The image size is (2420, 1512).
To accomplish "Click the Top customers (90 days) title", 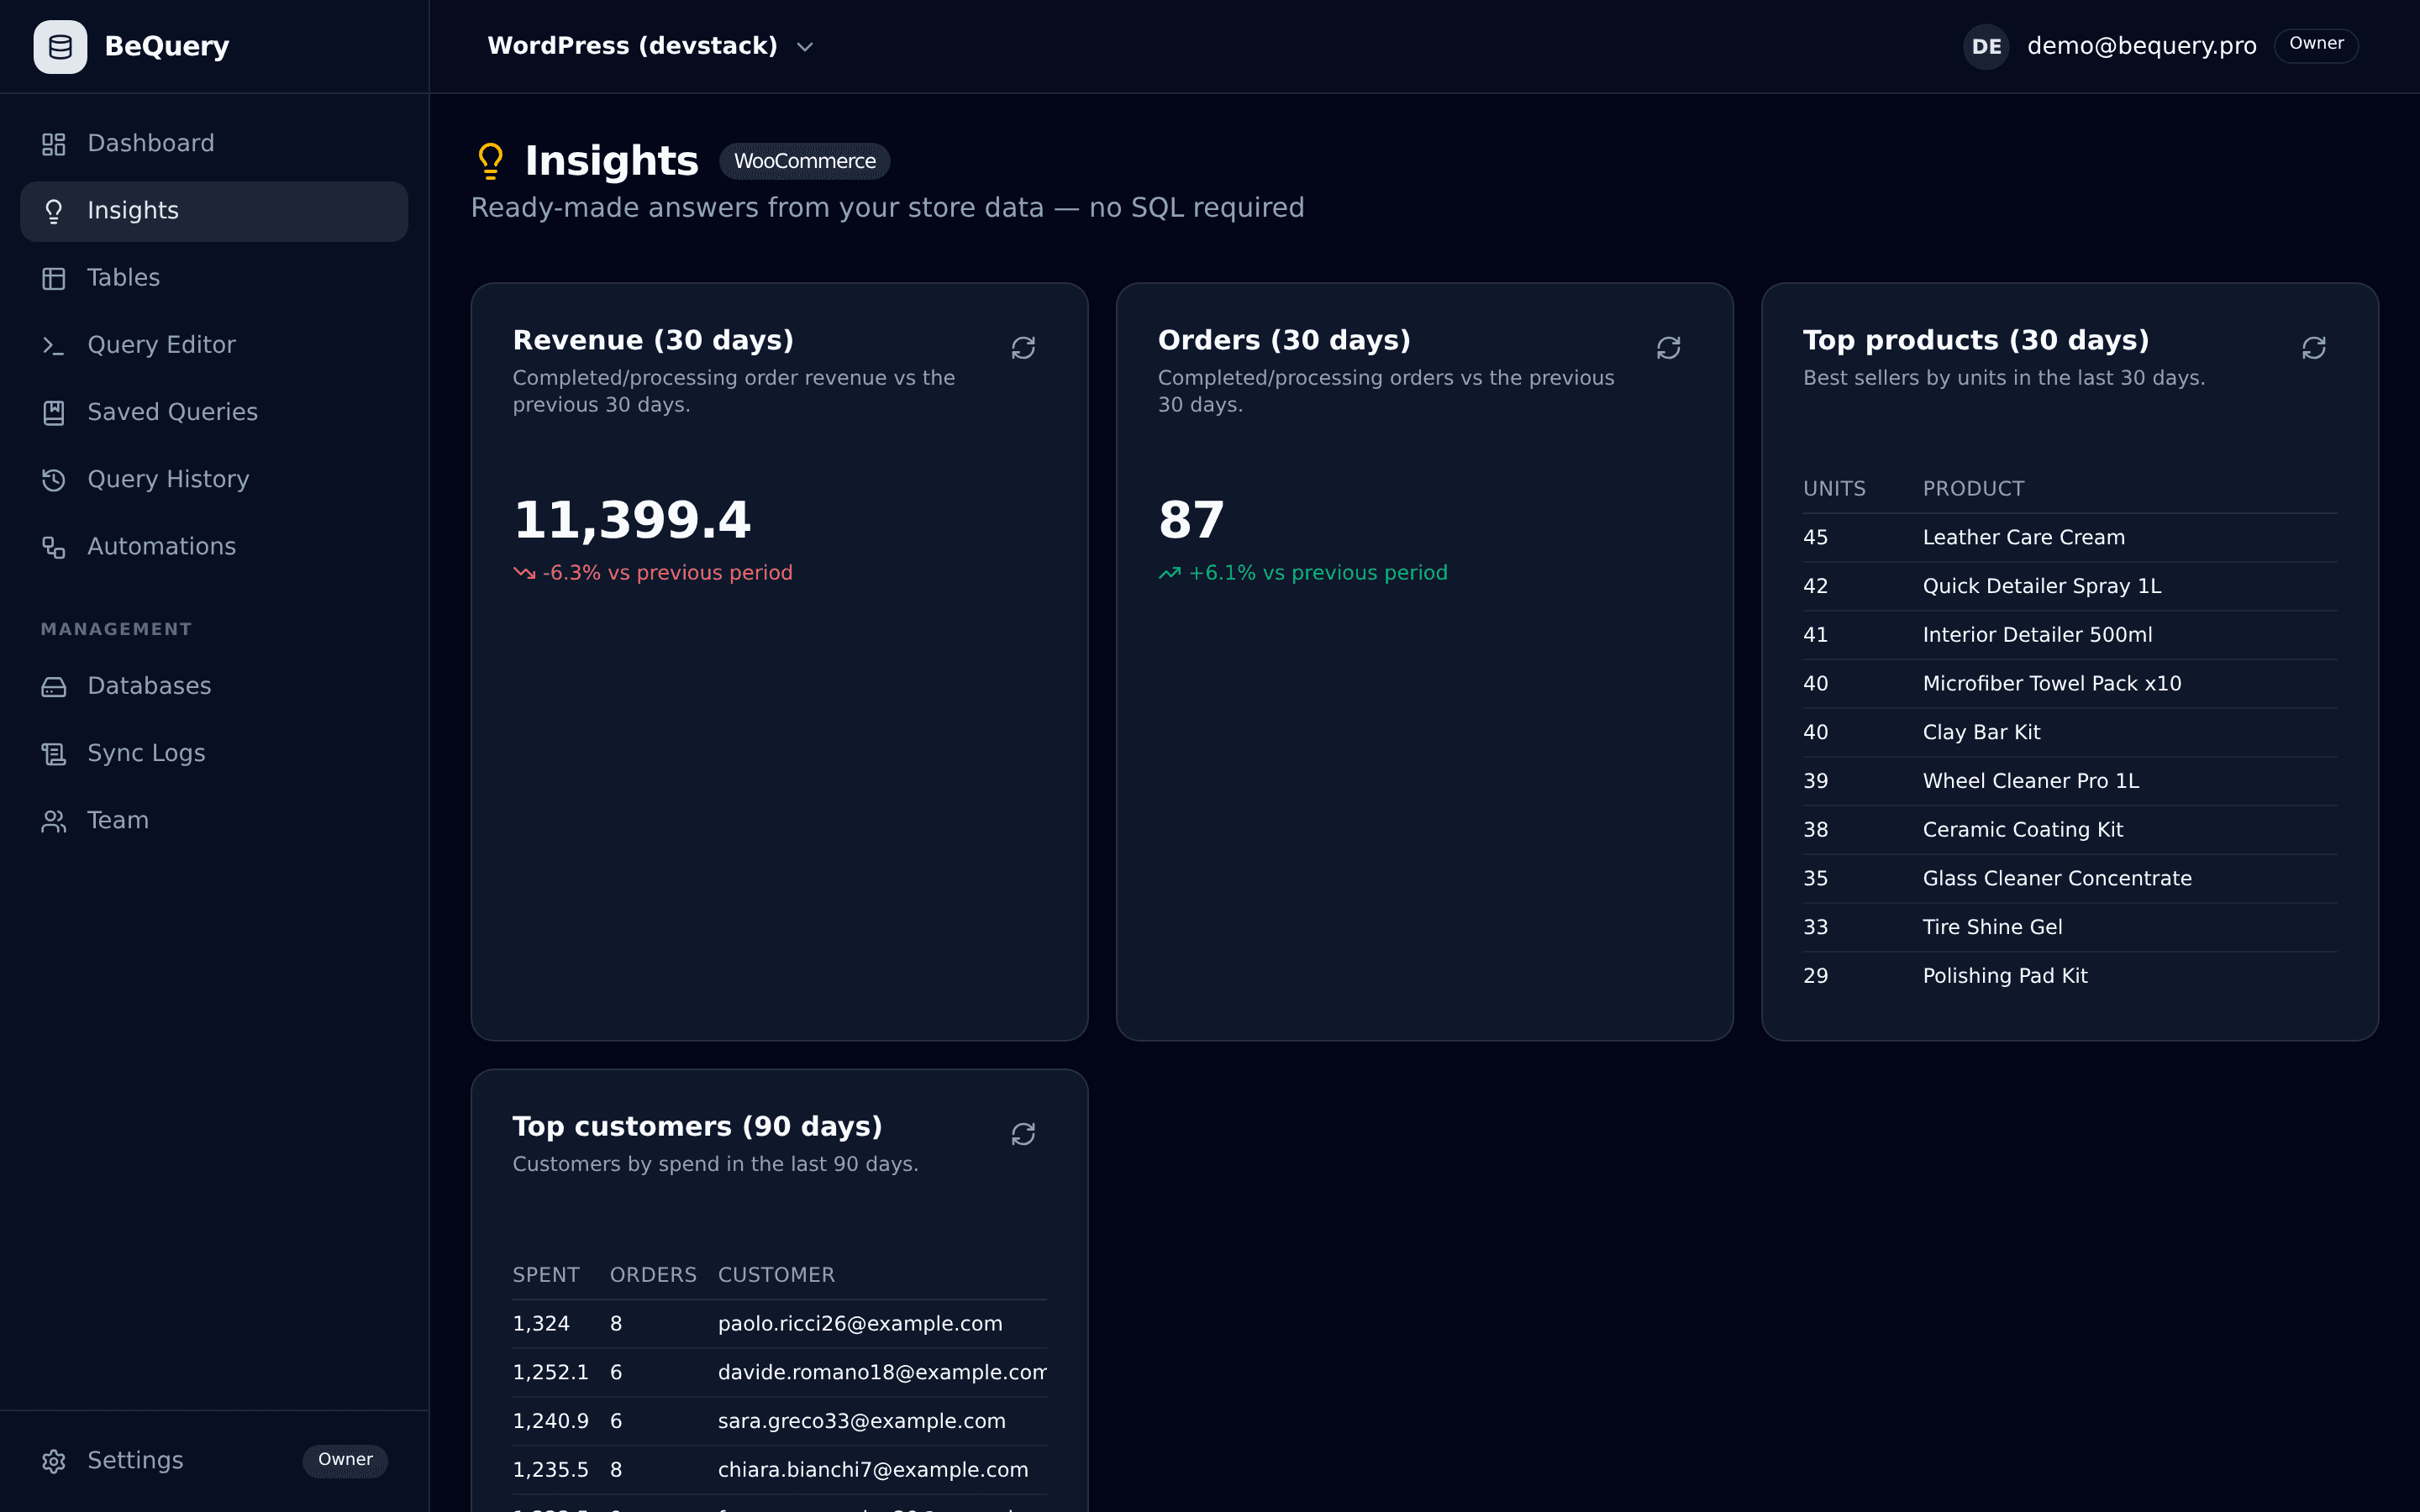I will (697, 1127).
